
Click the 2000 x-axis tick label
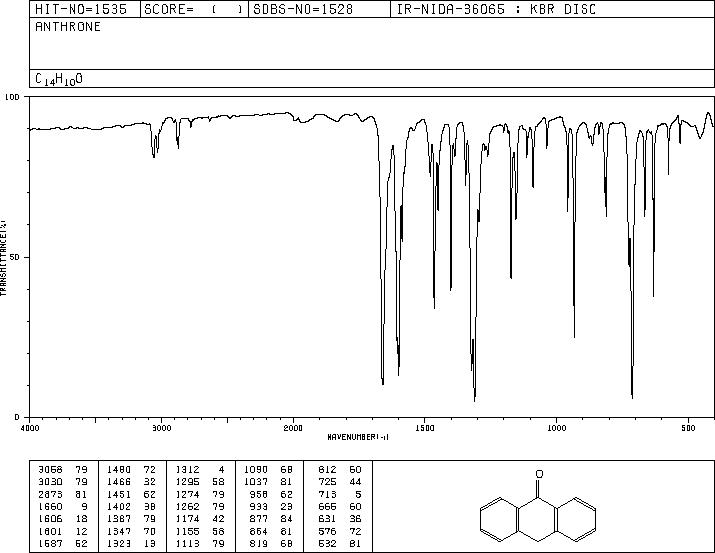(x=293, y=428)
